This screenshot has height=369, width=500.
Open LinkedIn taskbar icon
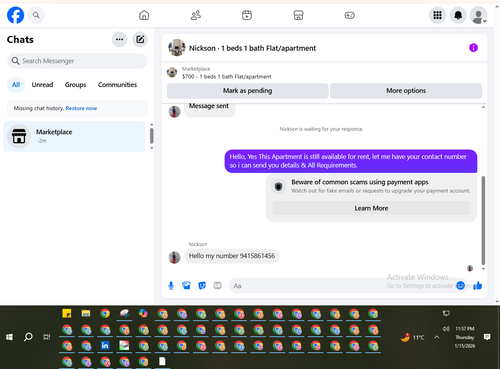tap(105, 345)
